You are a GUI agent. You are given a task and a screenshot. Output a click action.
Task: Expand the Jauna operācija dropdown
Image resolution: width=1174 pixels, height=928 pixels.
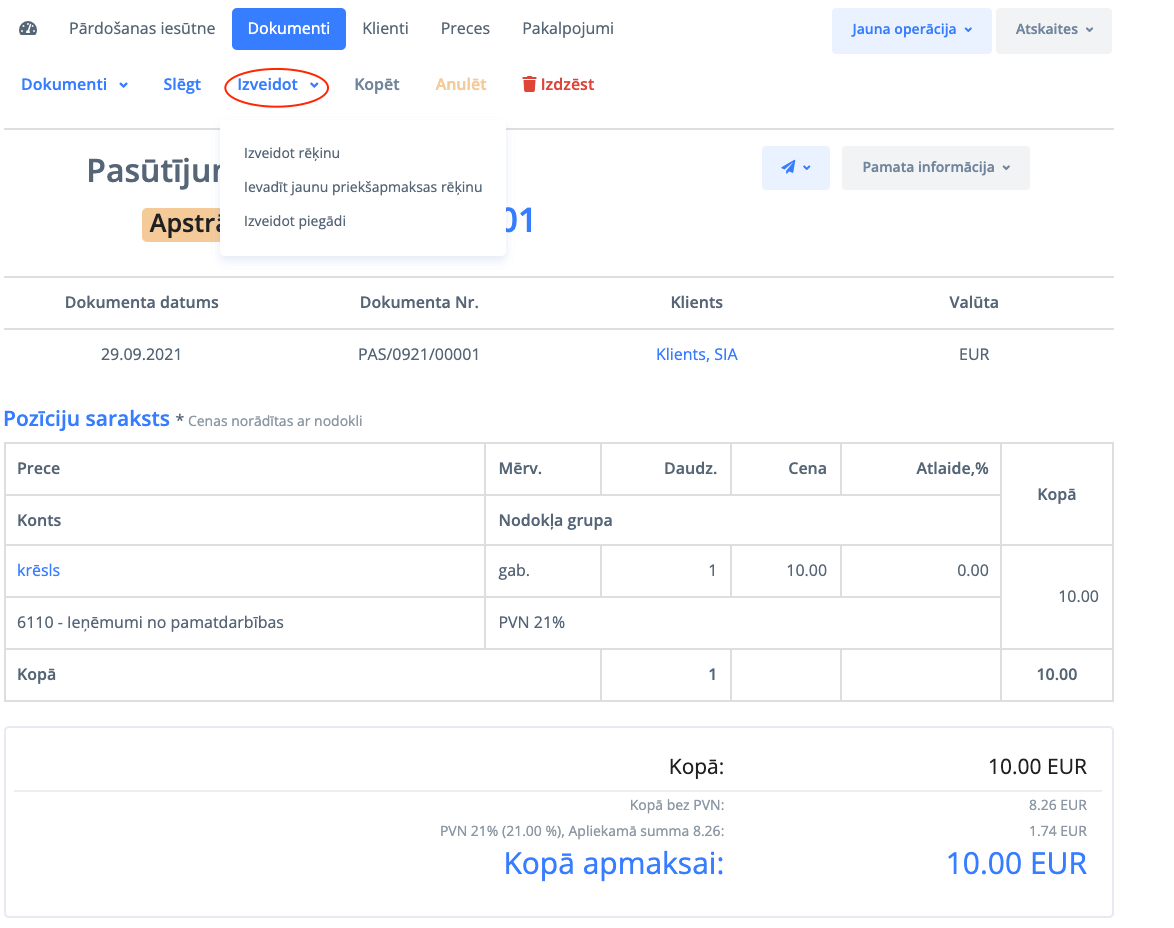[912, 30]
